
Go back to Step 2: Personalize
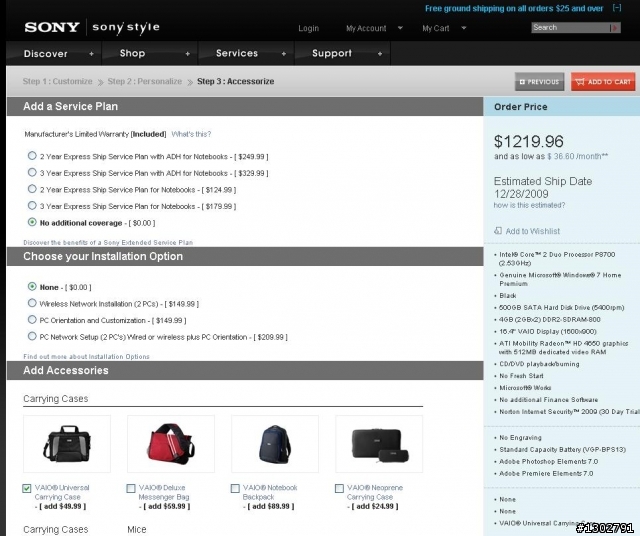(x=144, y=81)
